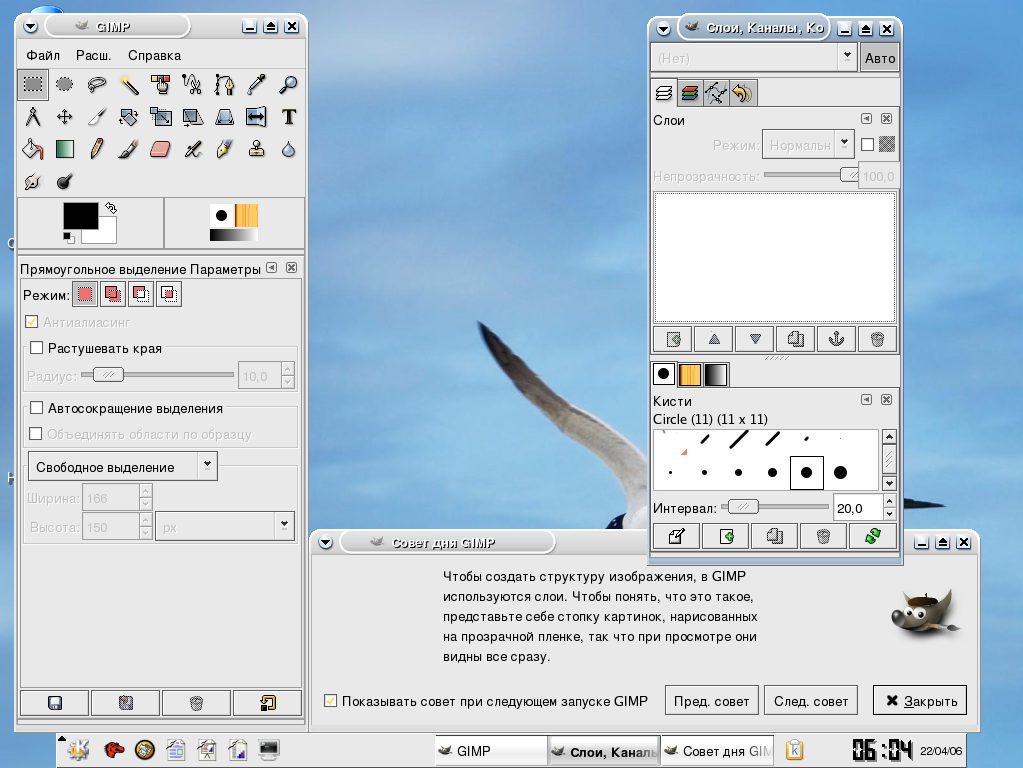Select the Airbrush tool

tap(192, 149)
